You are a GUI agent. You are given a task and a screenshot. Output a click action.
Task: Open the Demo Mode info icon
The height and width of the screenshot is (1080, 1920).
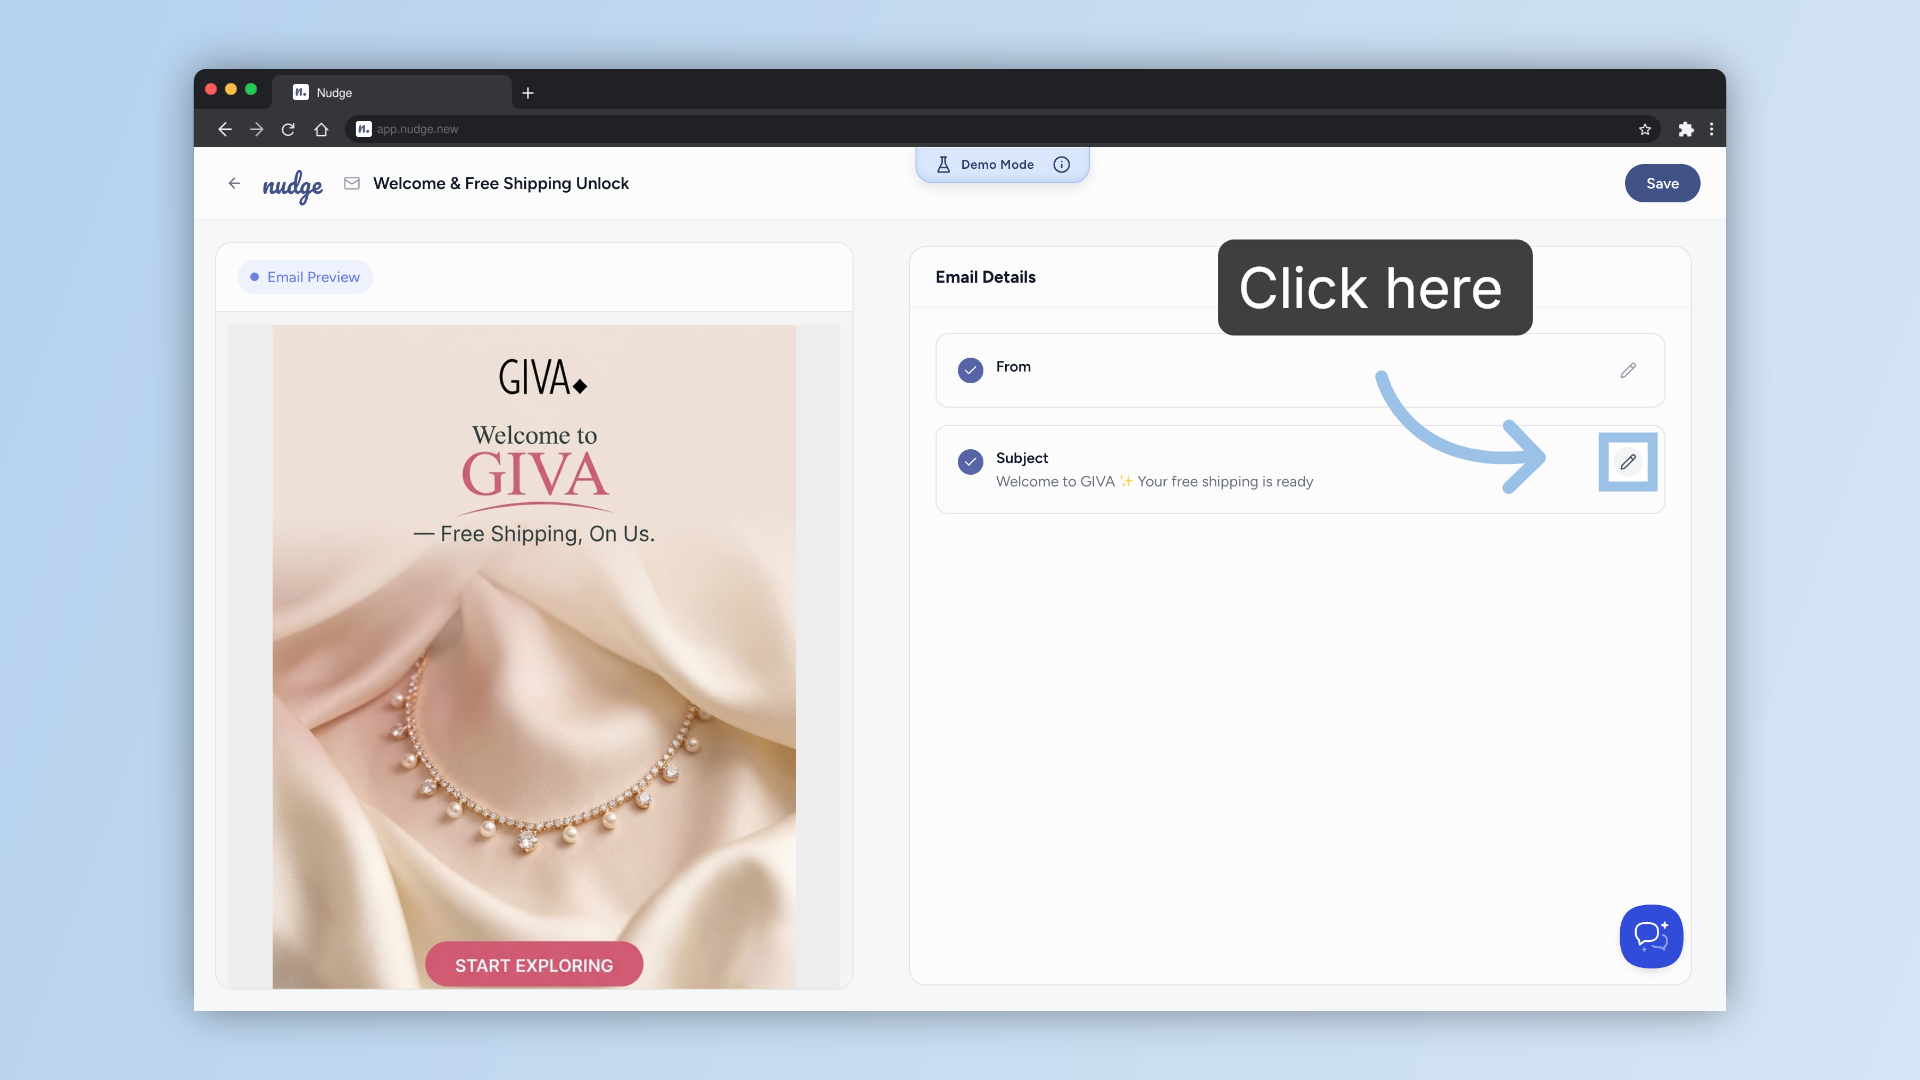(x=1062, y=165)
